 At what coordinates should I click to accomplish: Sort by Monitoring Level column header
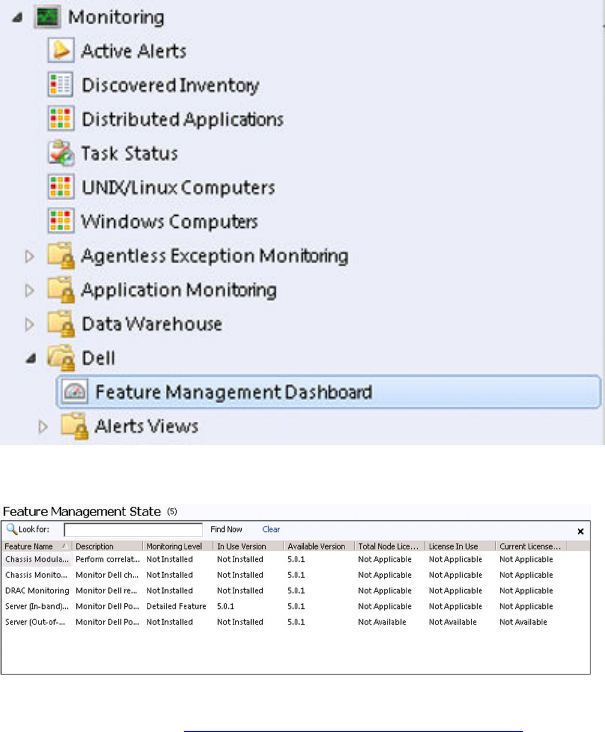tap(178, 546)
